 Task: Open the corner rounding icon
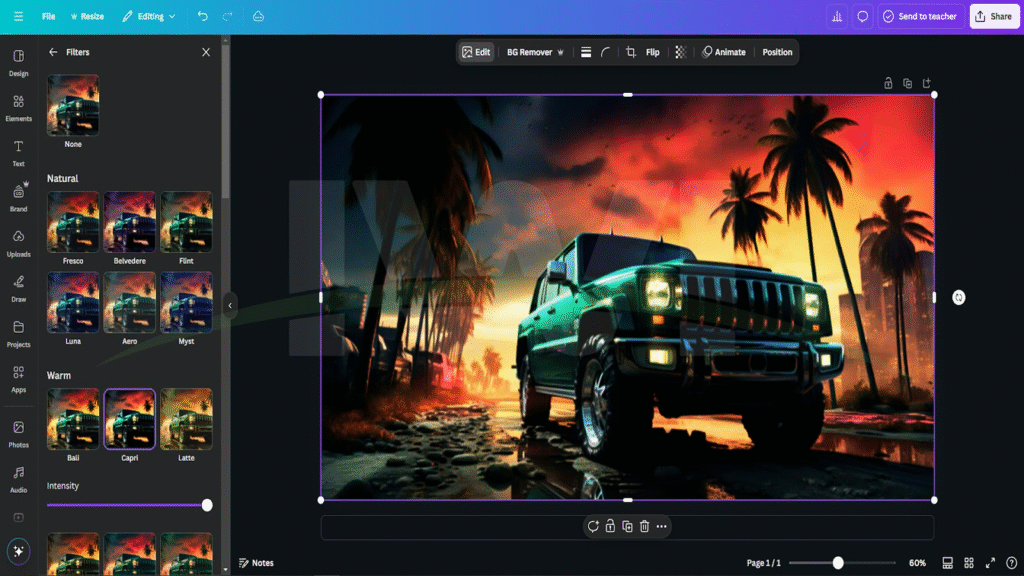click(x=605, y=52)
